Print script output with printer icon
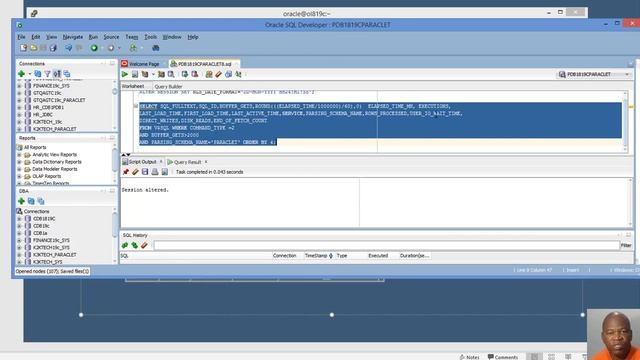This screenshot has height=360, width=640. coord(155,172)
